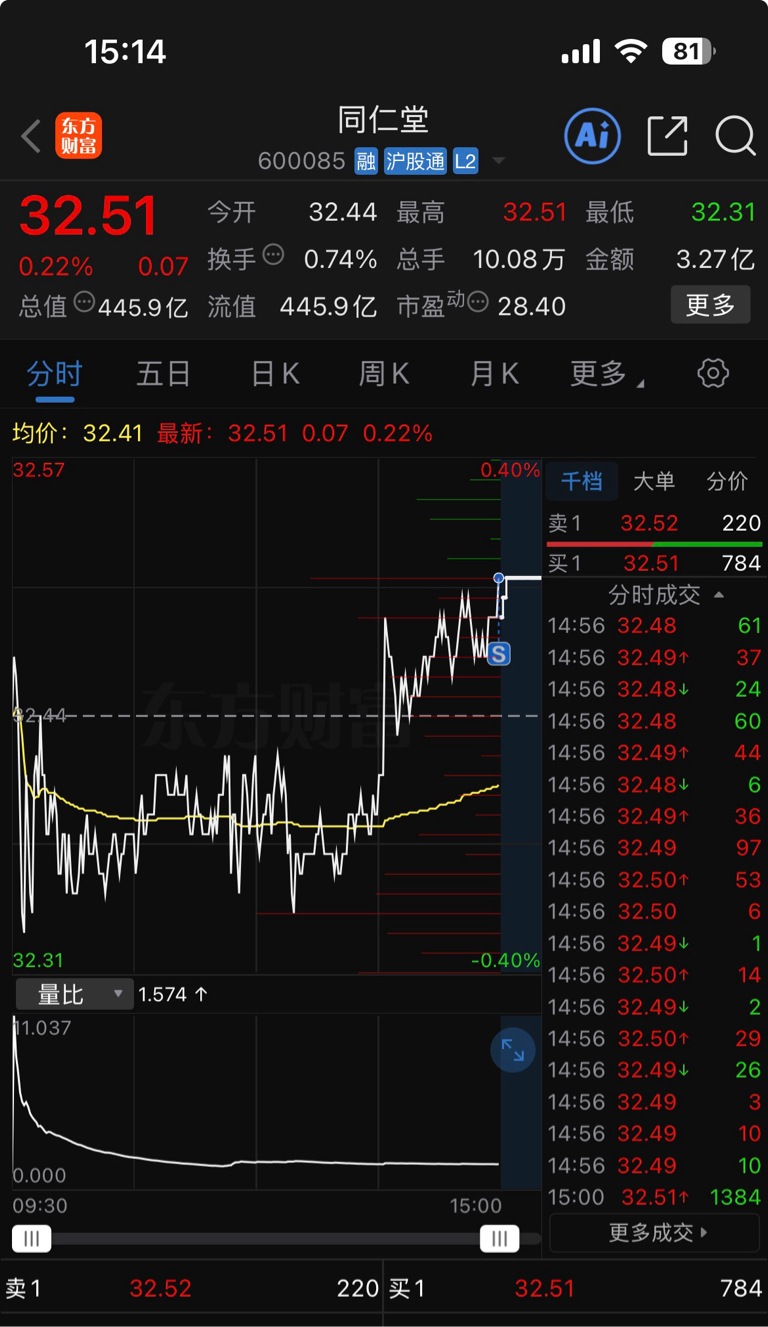The width and height of the screenshot is (768, 1327).
Task: Tap the left time range slider handle
Action: (x=32, y=1239)
